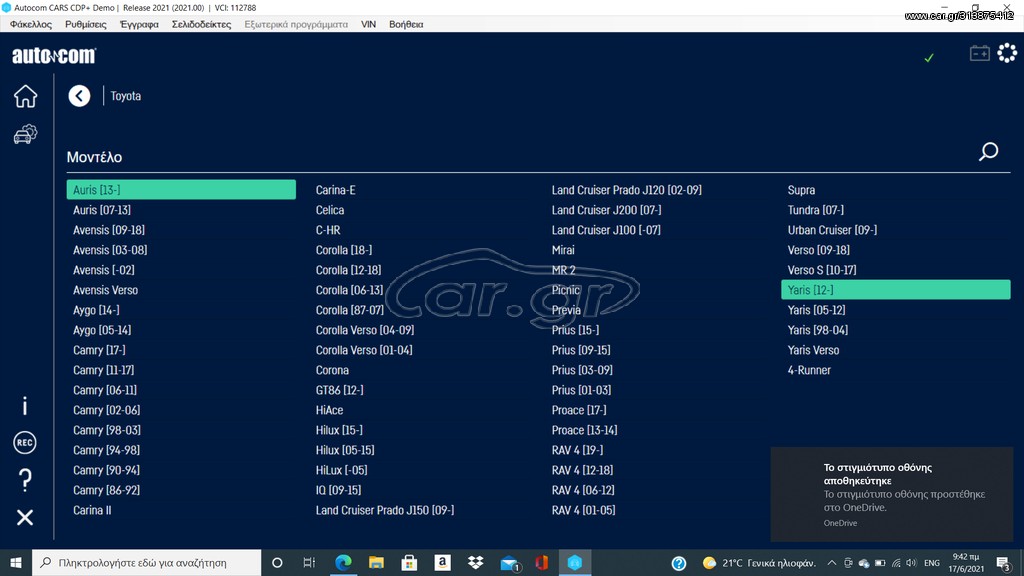
Task: Open the Βοήθεια menu
Action: tap(406, 24)
